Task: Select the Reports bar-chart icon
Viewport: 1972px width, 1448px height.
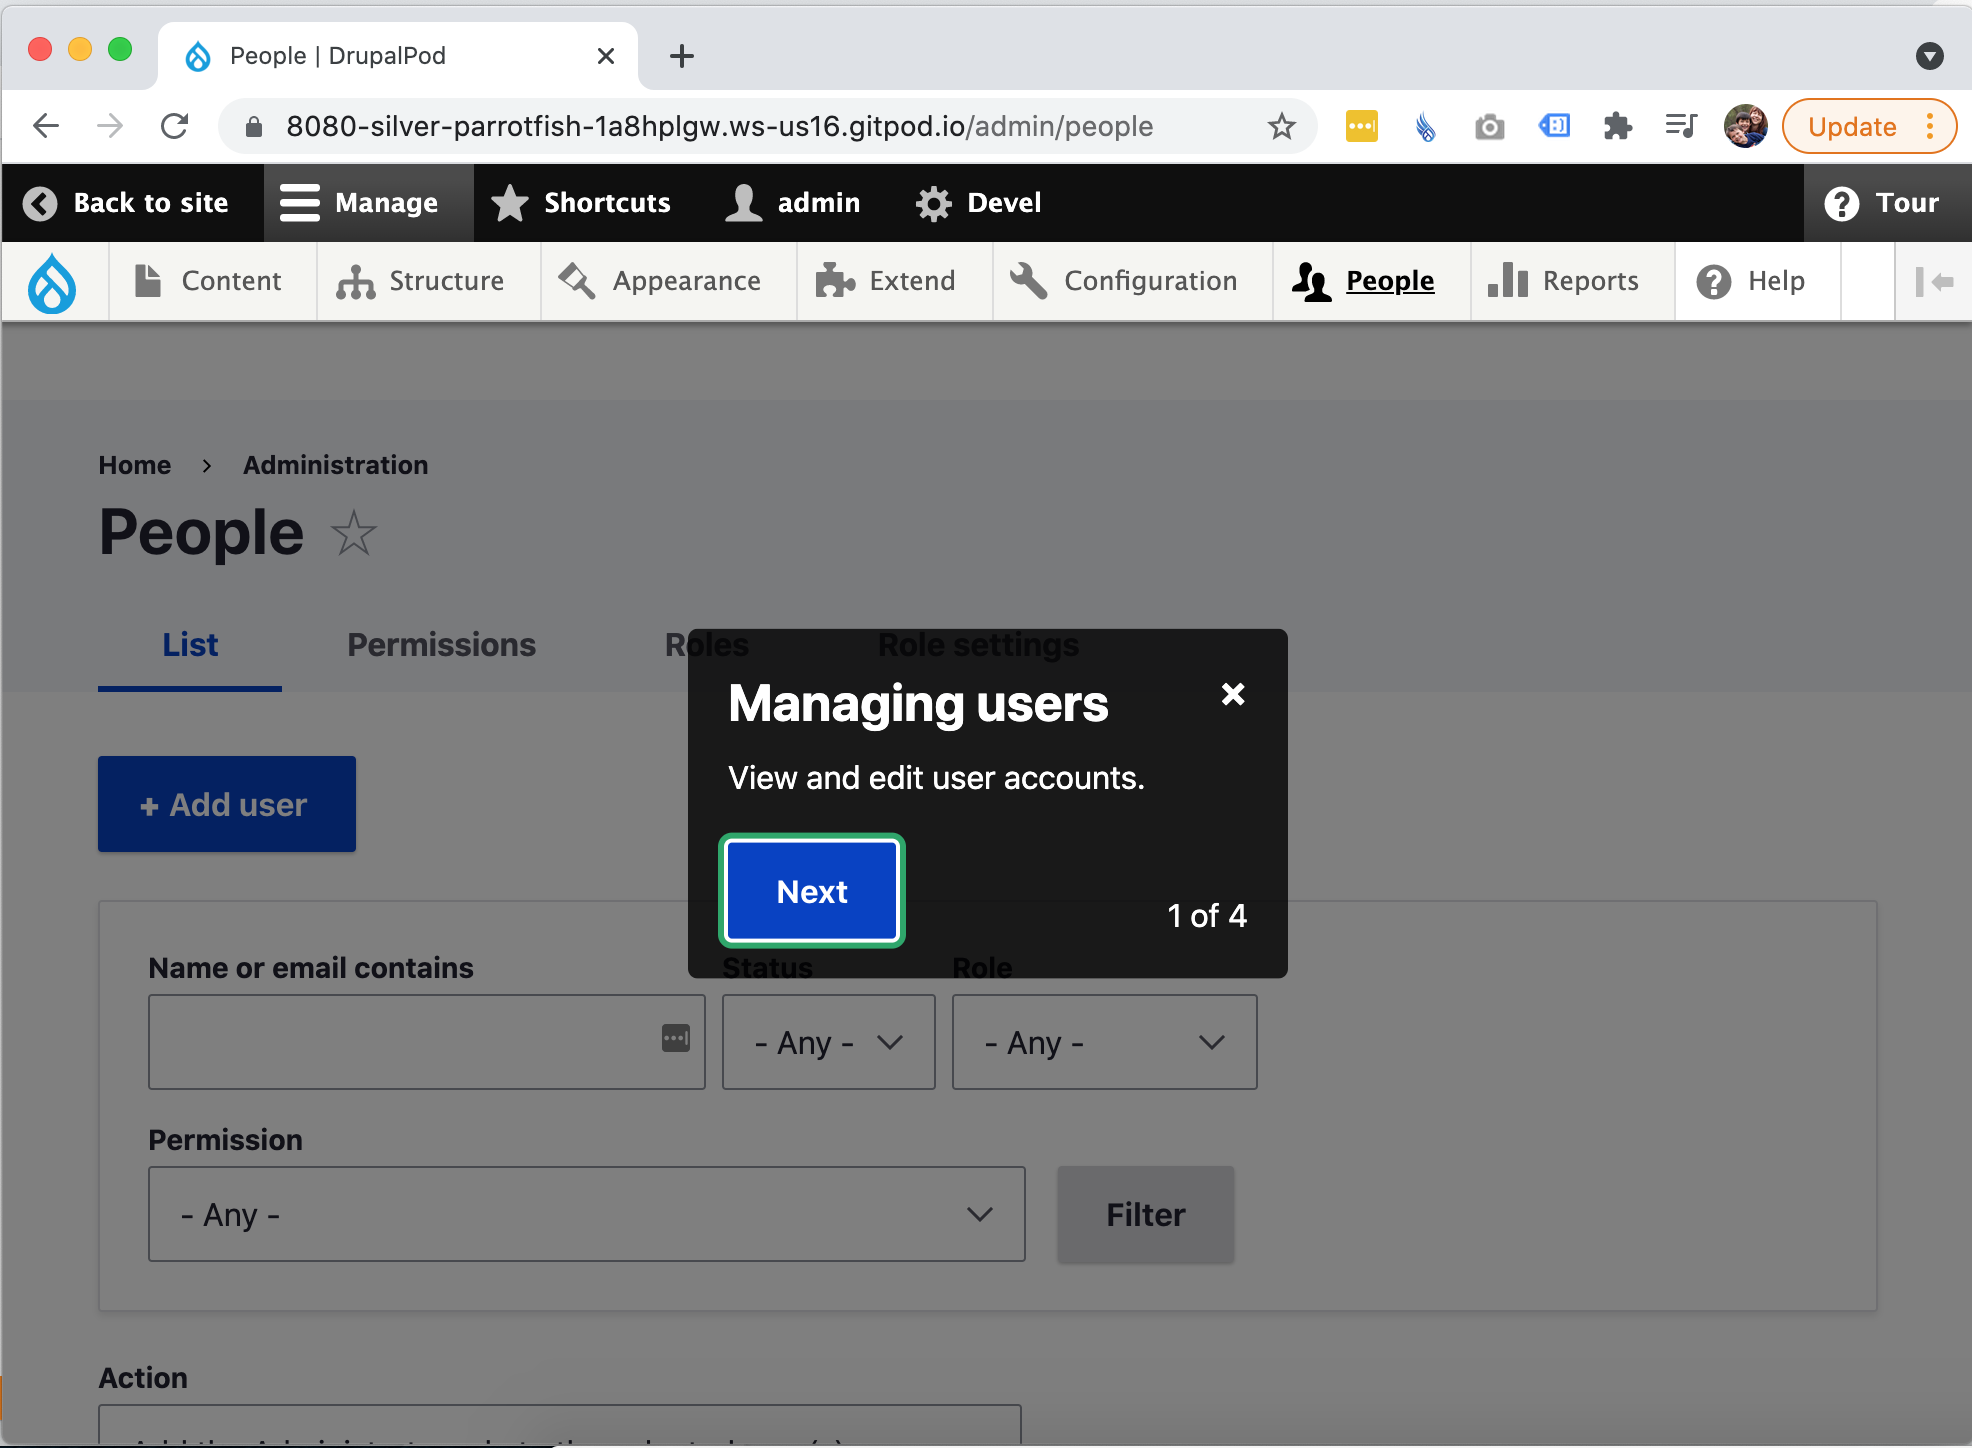Action: (x=1510, y=281)
